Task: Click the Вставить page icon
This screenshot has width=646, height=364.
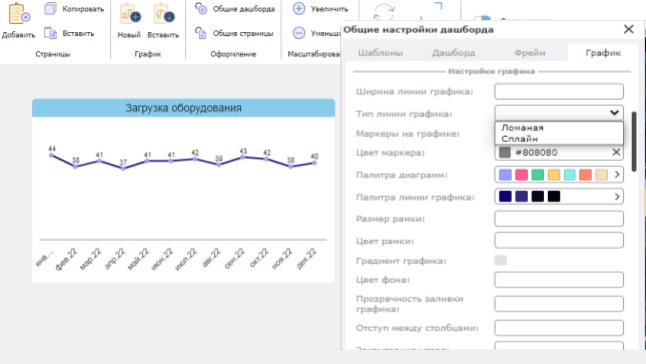Action: 50,33
